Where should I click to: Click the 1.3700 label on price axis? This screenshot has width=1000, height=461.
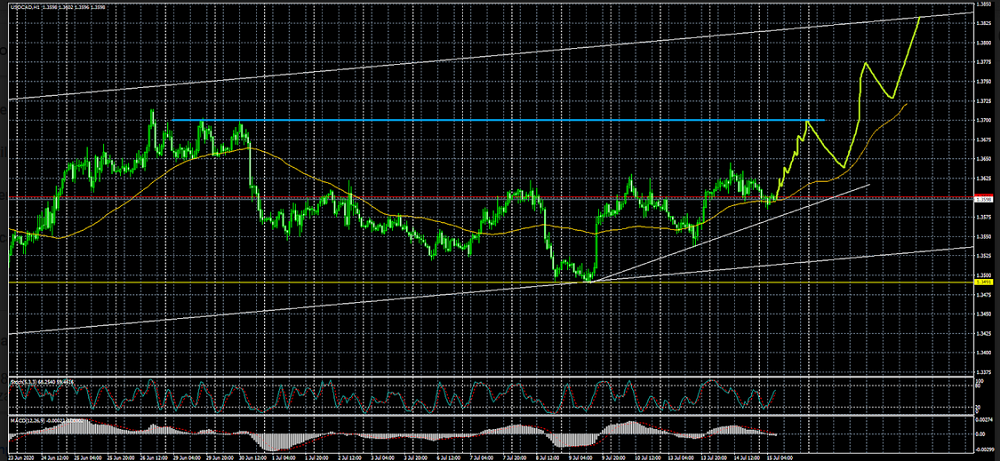pos(985,120)
